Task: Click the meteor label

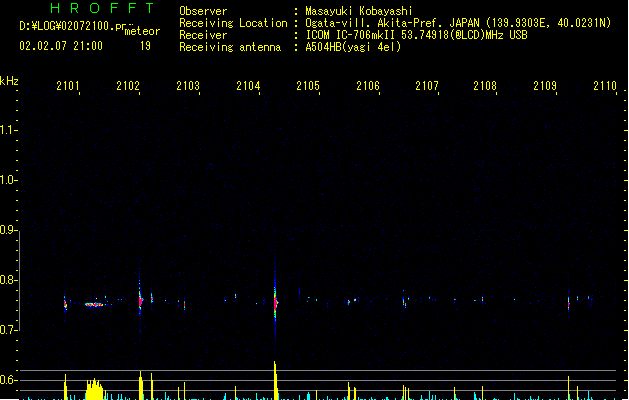Action: [142, 31]
